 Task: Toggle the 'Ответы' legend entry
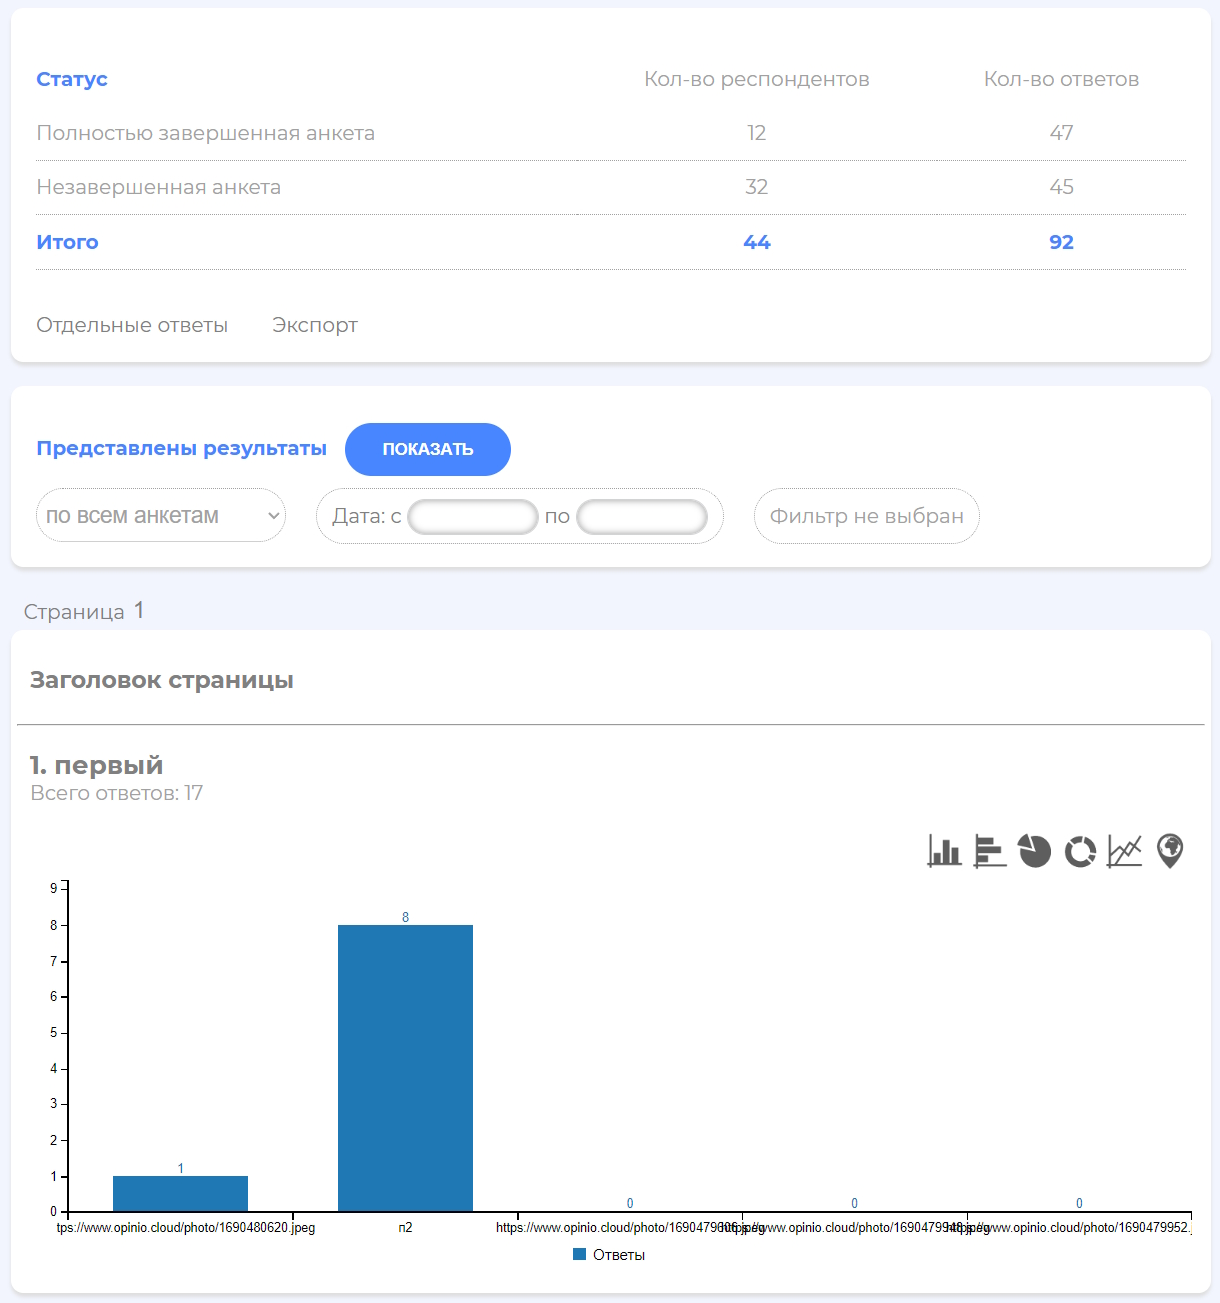(x=609, y=1255)
